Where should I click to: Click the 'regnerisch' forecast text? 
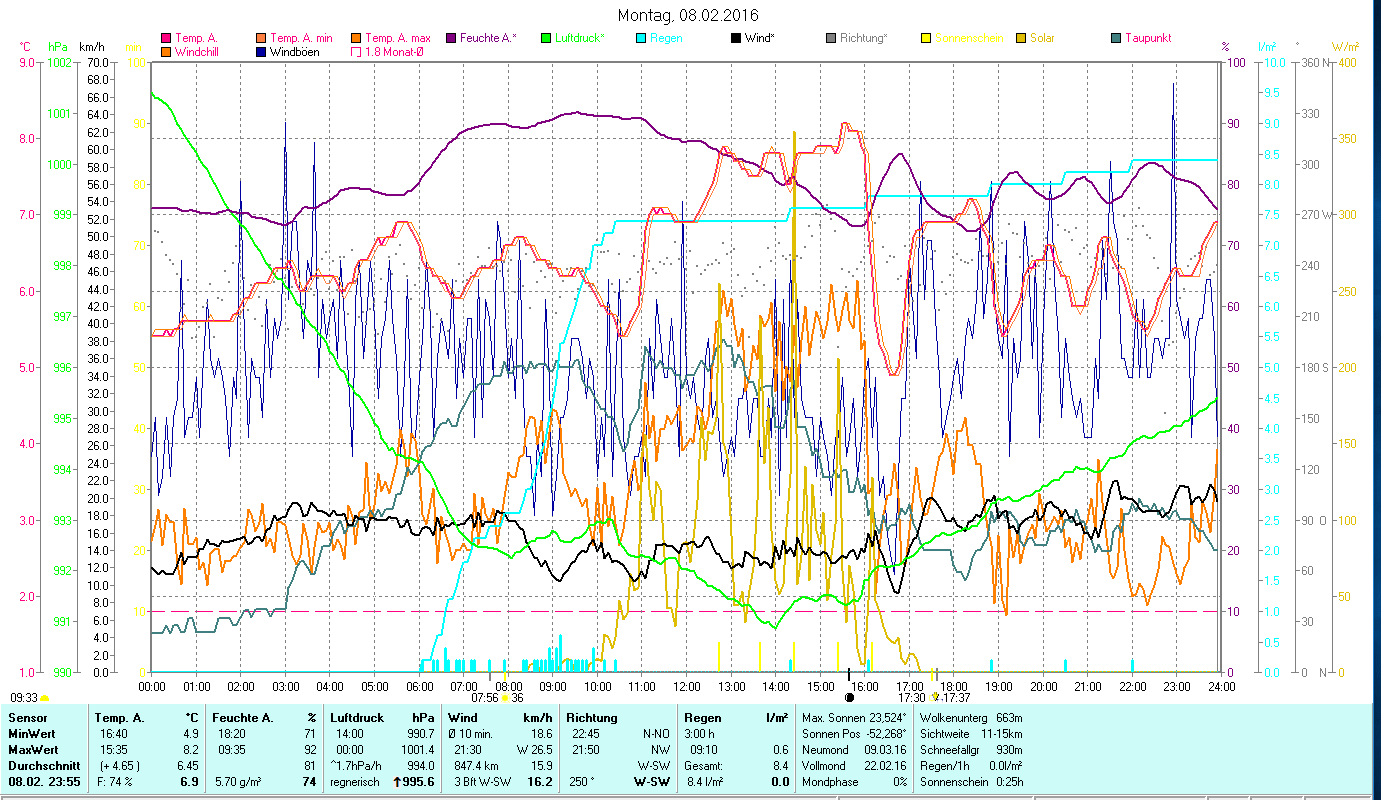pyautogui.click(x=355, y=782)
